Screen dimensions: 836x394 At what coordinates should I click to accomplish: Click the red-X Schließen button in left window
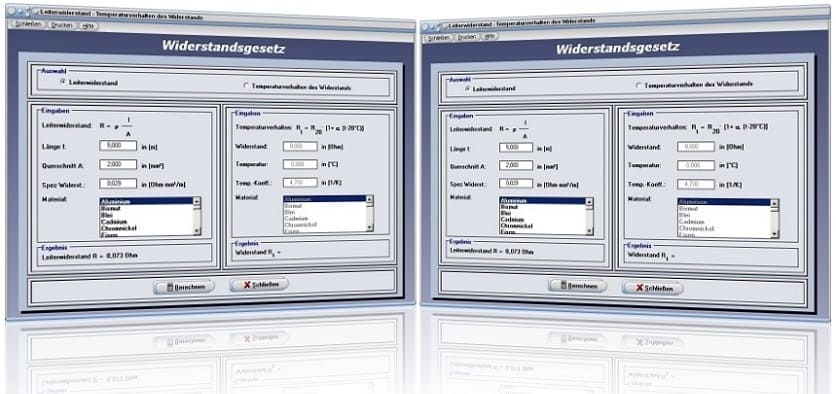[x=259, y=285]
